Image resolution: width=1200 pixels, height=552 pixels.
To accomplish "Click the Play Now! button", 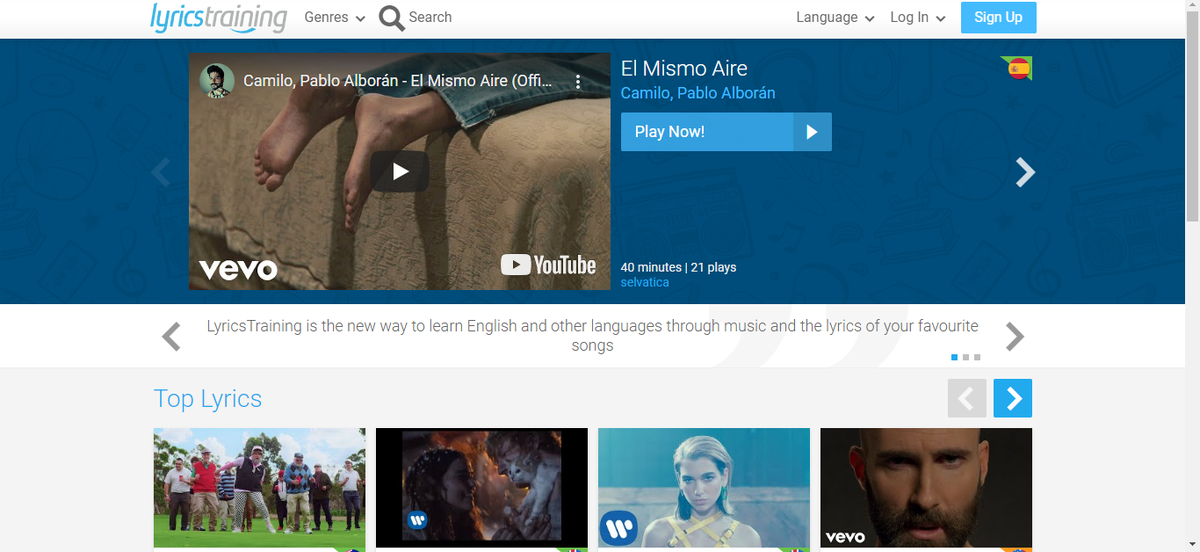I will click(726, 132).
